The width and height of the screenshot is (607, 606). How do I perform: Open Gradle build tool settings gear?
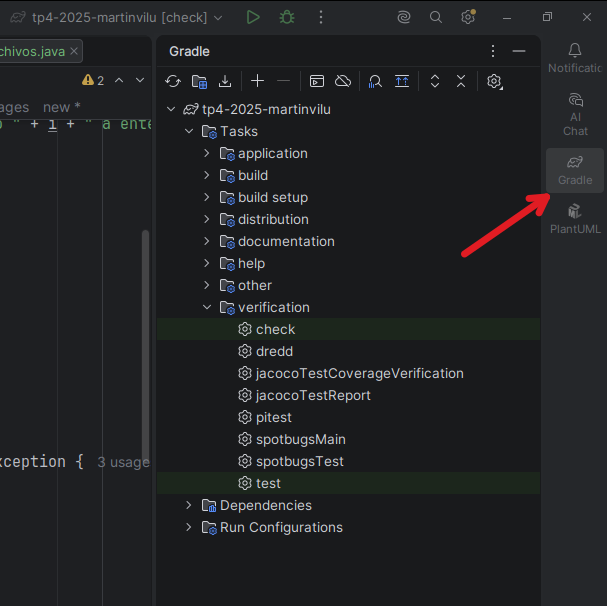[494, 81]
